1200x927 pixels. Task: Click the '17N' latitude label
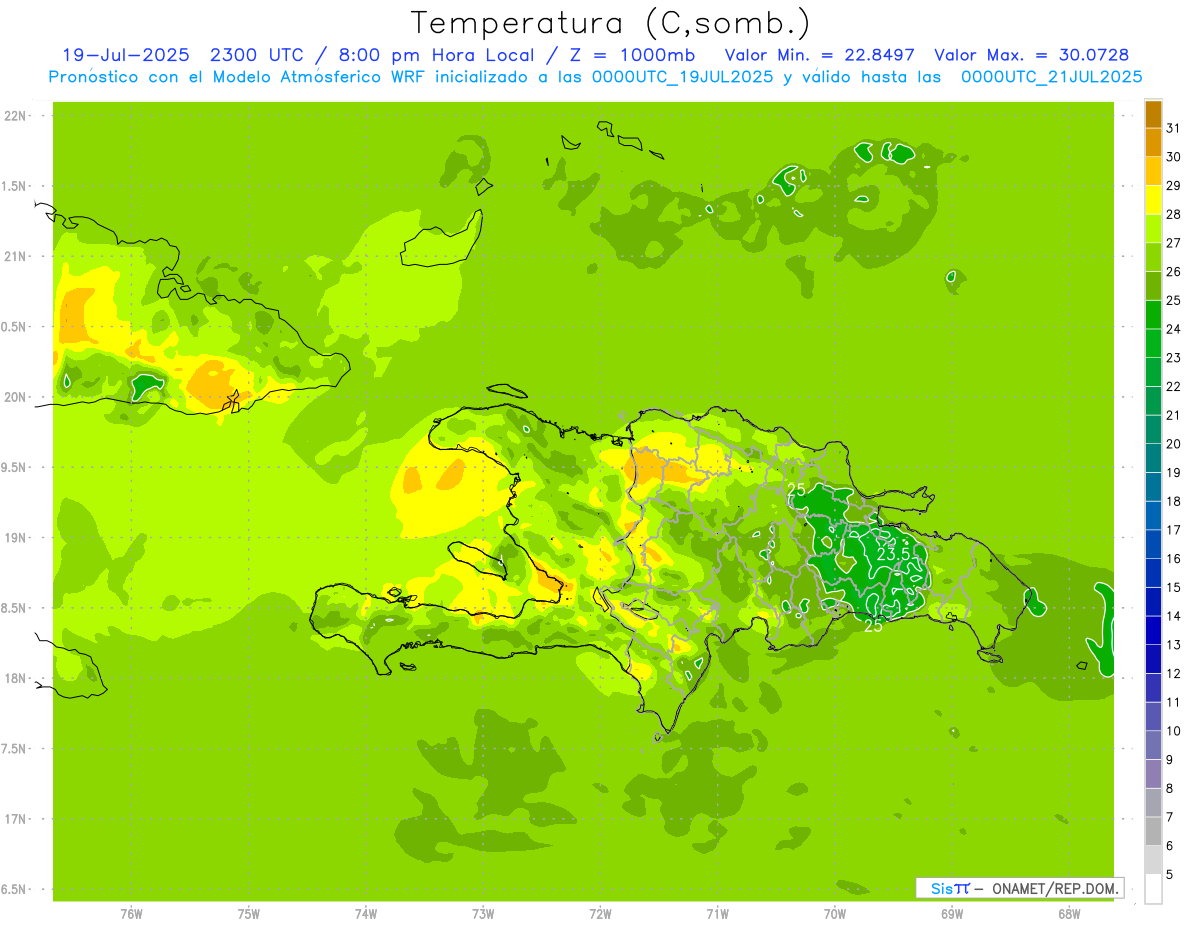(x=14, y=819)
